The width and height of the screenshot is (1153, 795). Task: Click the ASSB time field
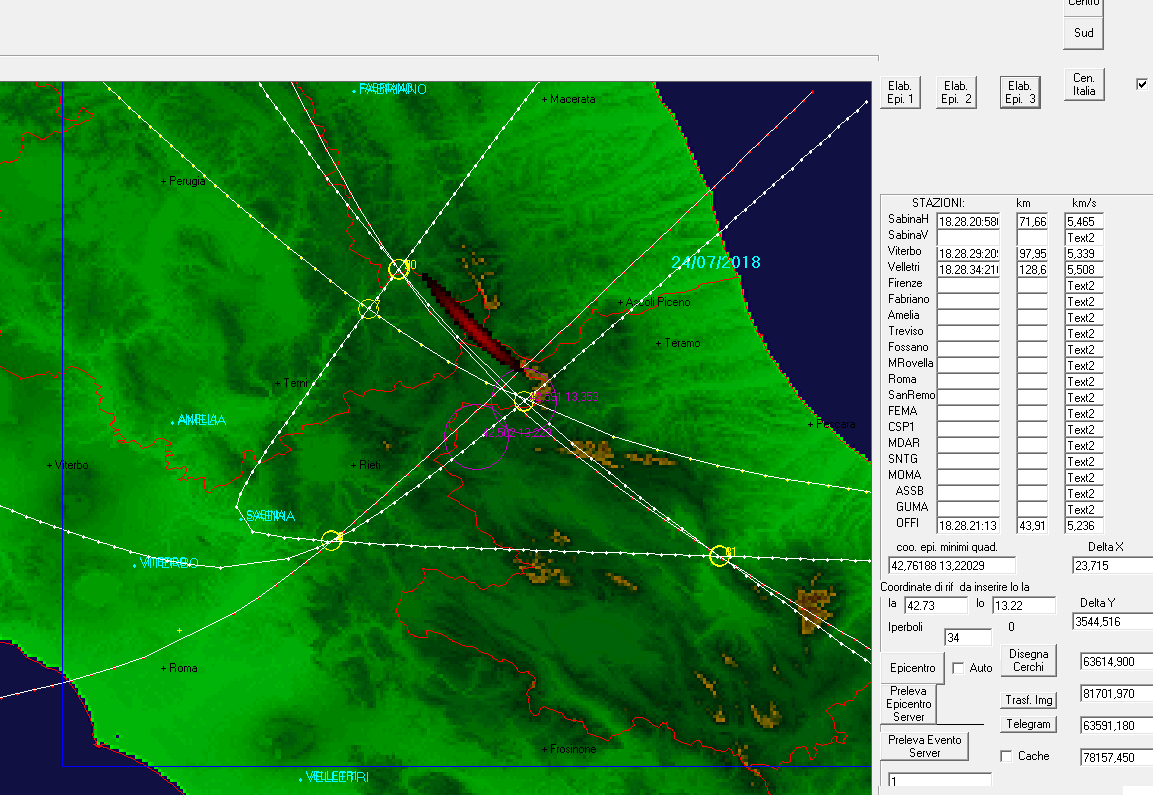(968, 493)
